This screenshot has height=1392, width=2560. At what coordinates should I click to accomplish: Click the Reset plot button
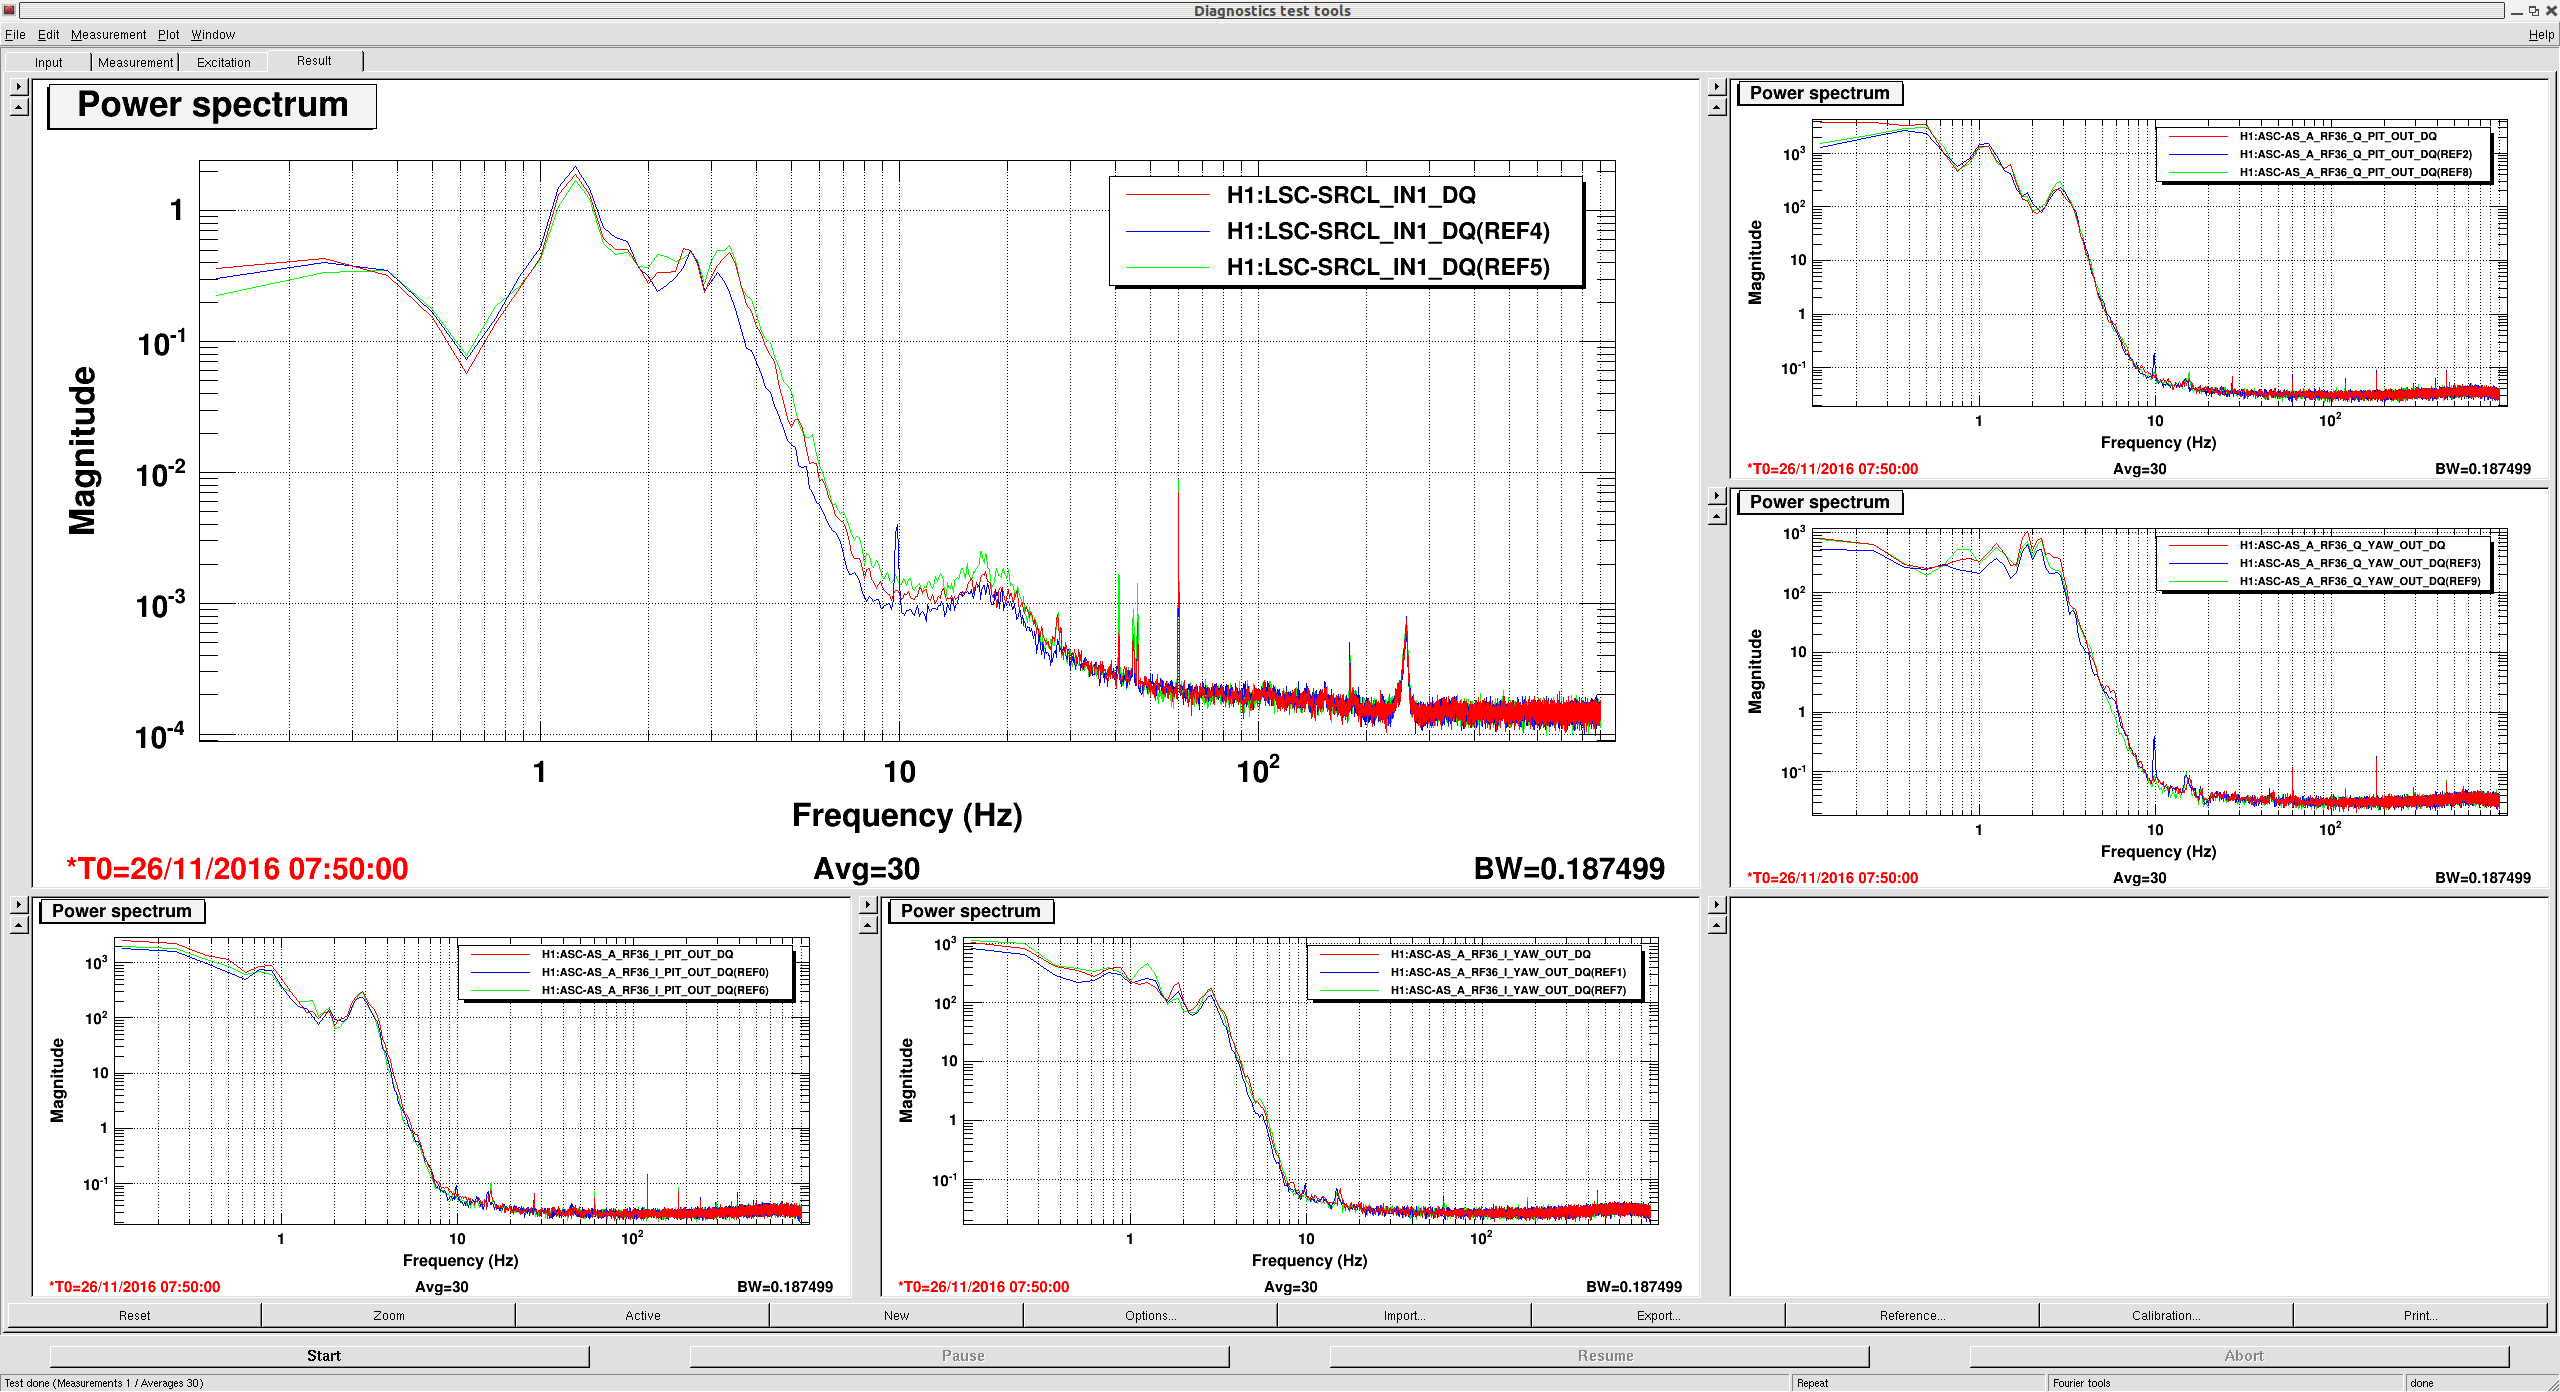[134, 1315]
